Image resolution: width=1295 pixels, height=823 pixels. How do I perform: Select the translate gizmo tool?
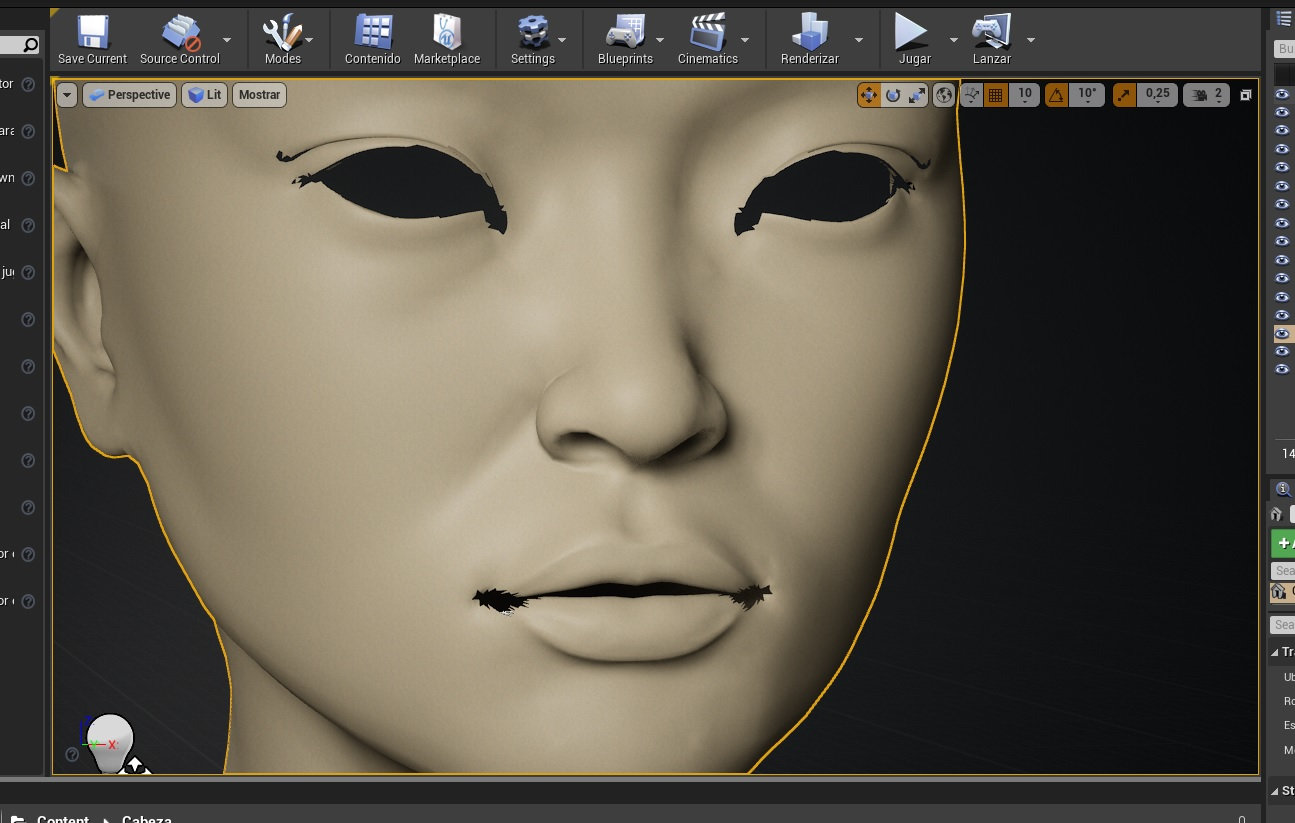pos(868,95)
